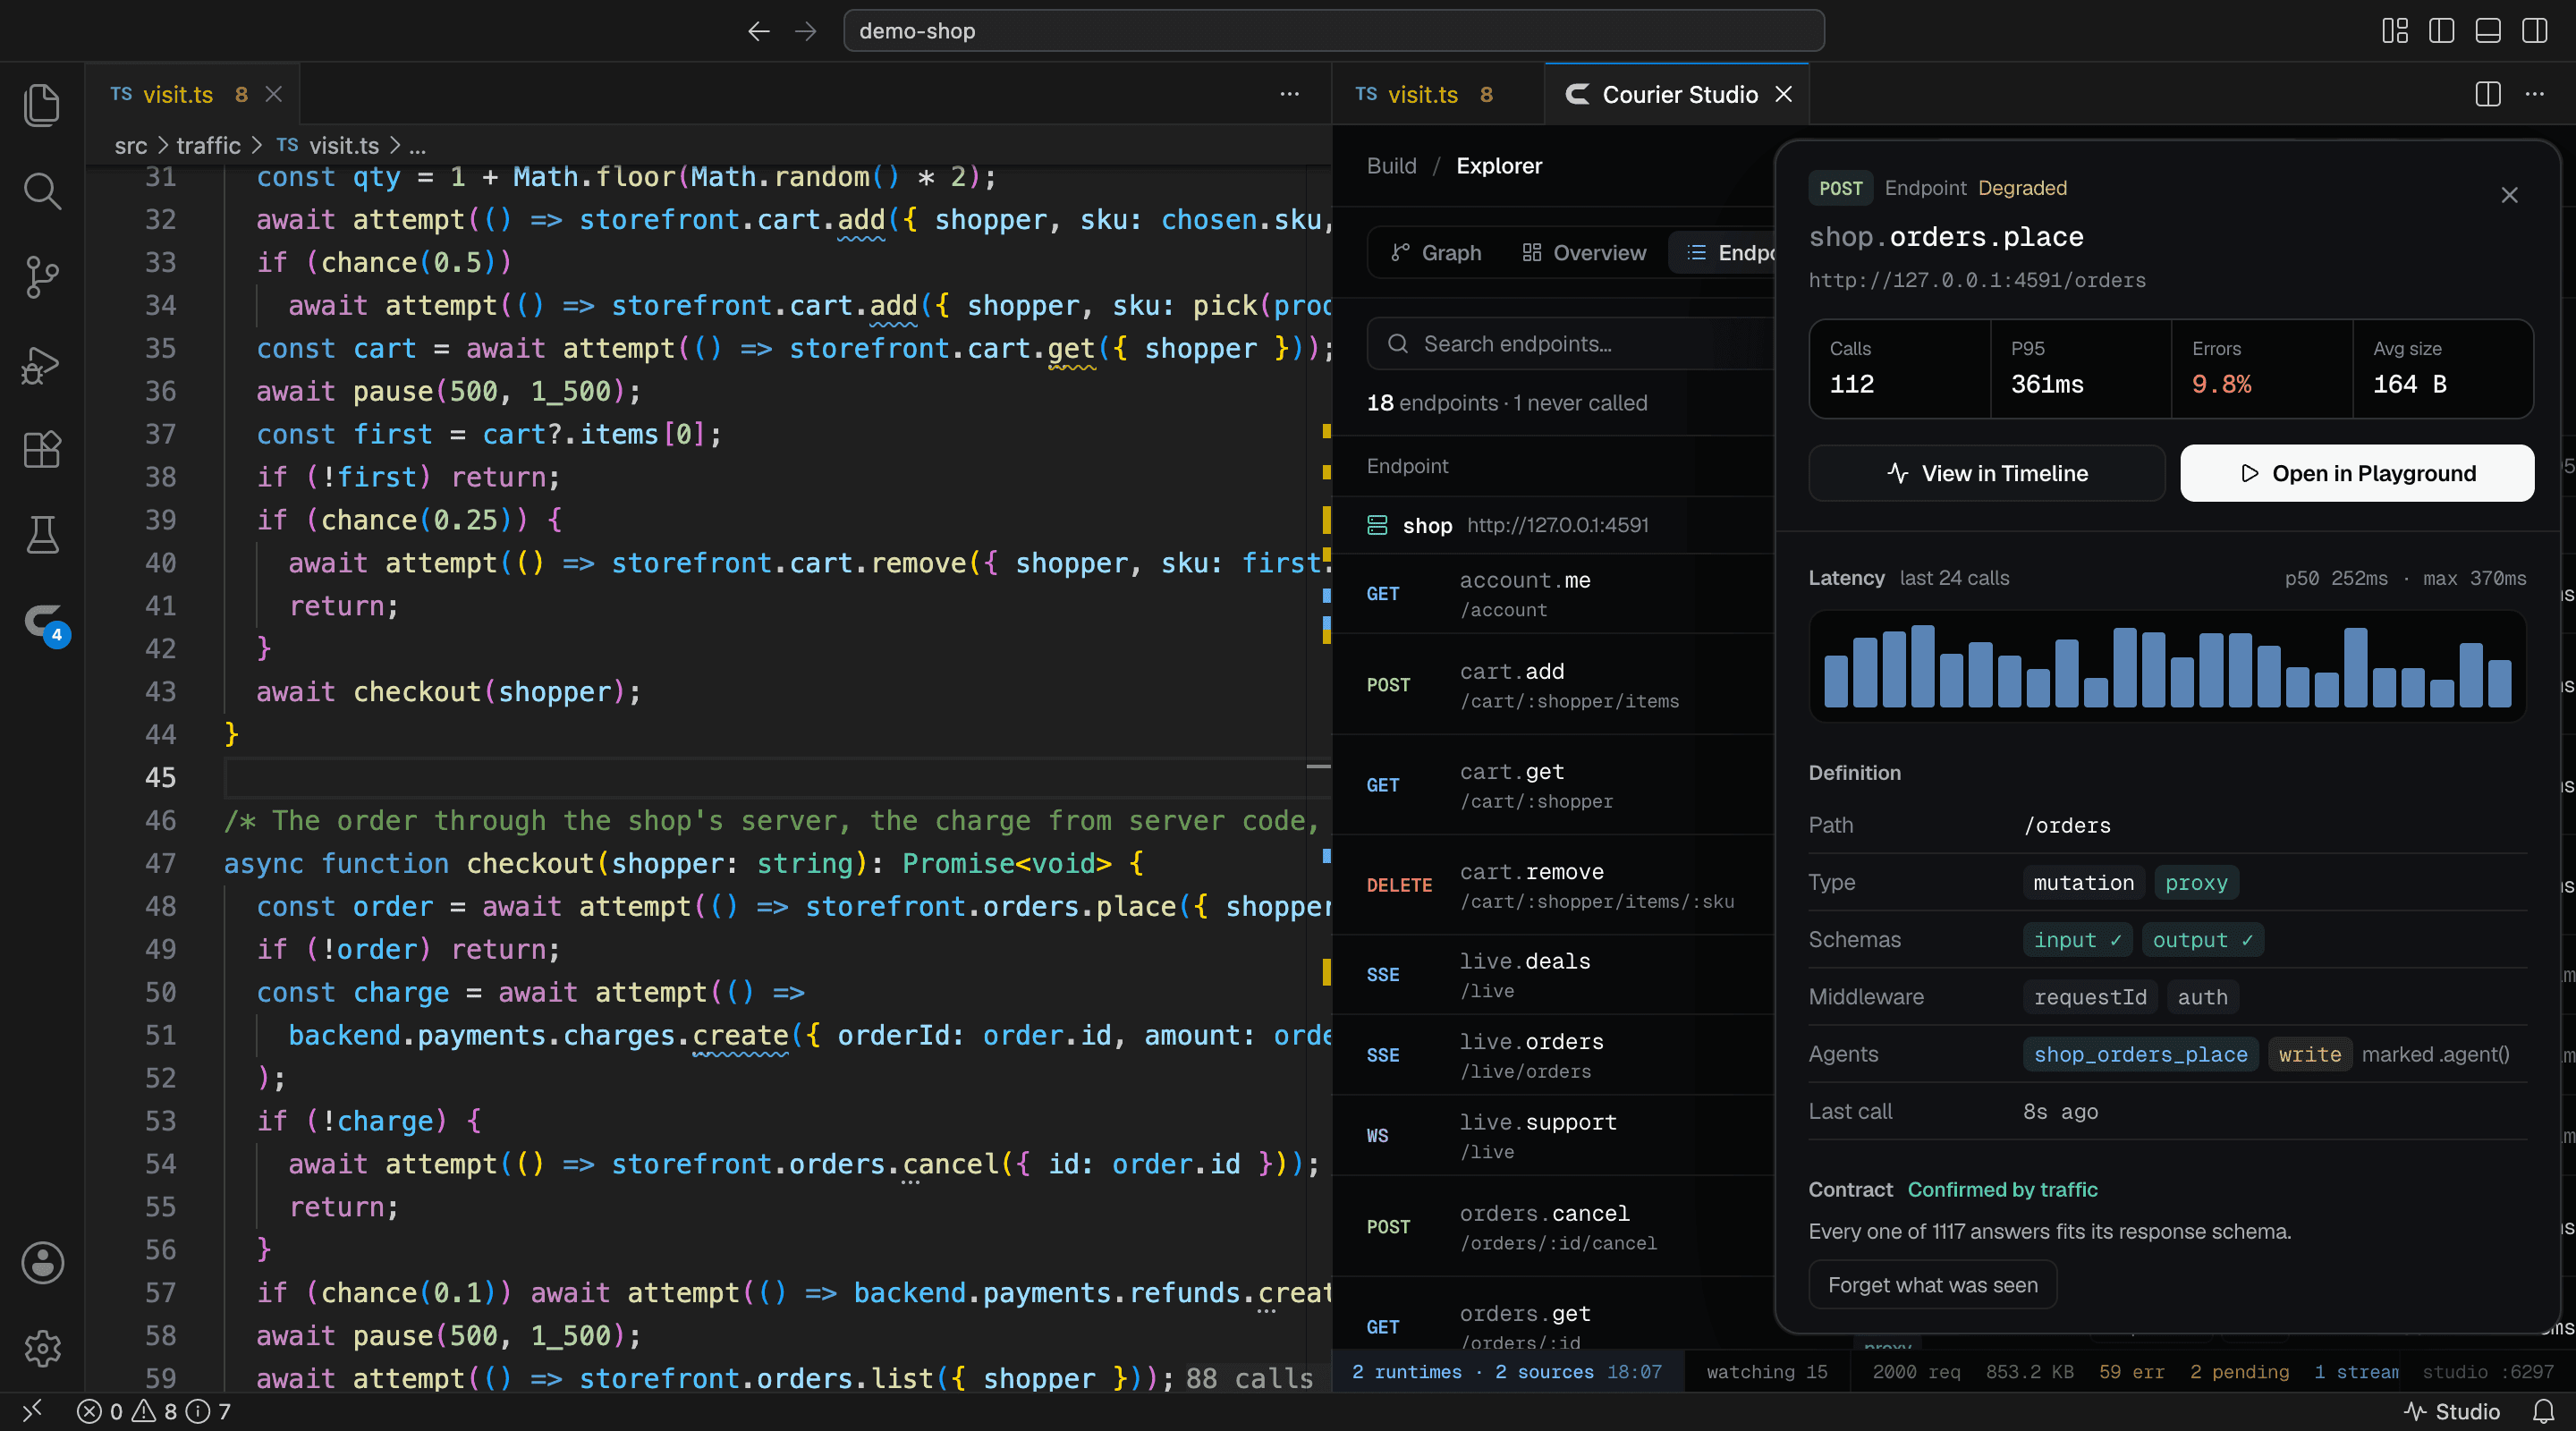Switch to Graph view tab

pyautogui.click(x=1436, y=252)
